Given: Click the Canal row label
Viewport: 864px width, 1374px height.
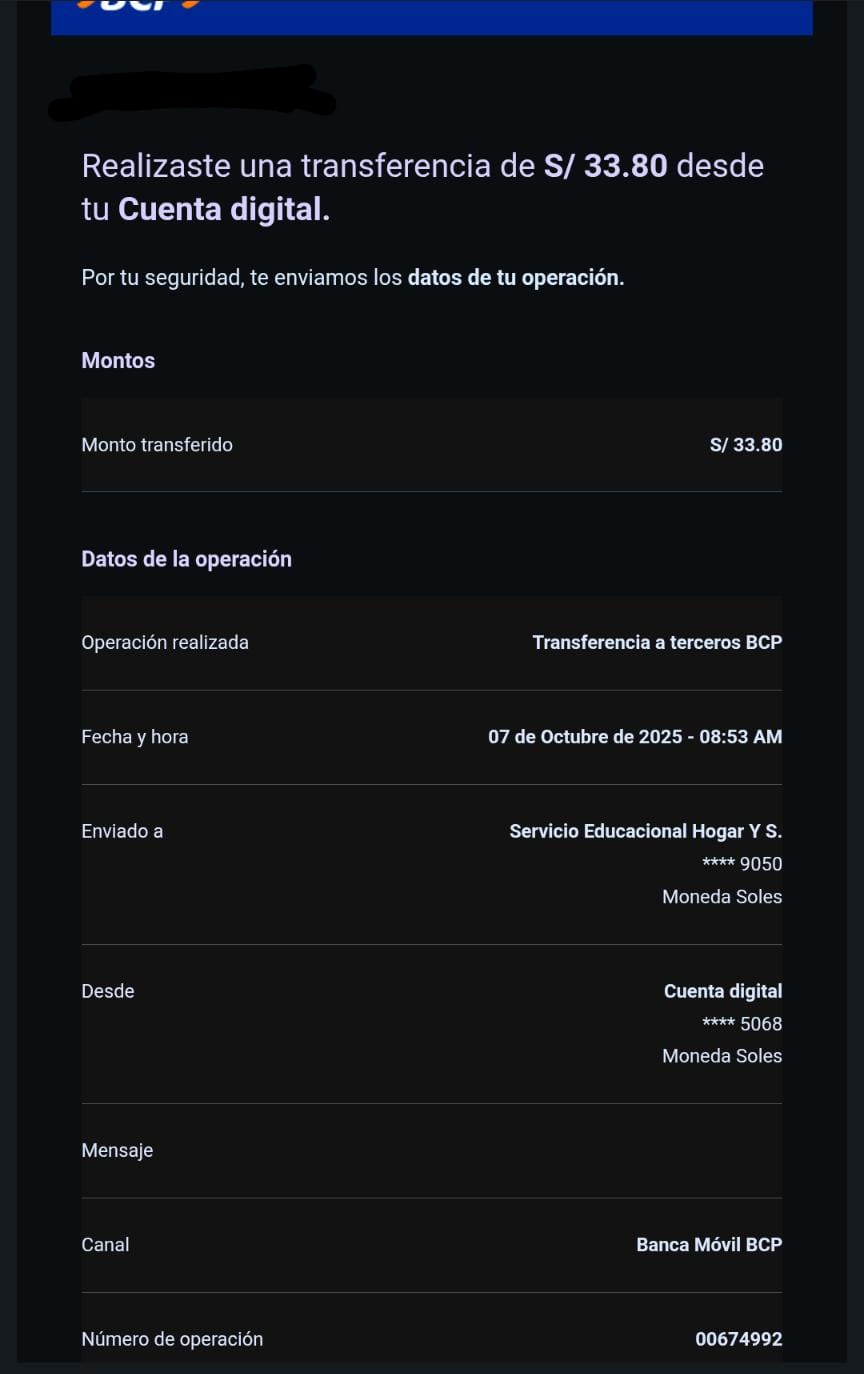Looking at the screenshot, I should tap(105, 1245).
